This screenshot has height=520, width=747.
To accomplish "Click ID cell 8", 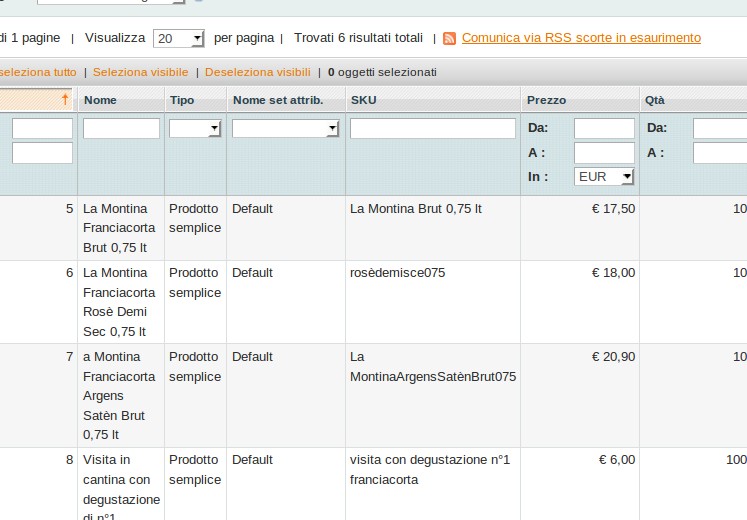I will [x=70, y=460].
